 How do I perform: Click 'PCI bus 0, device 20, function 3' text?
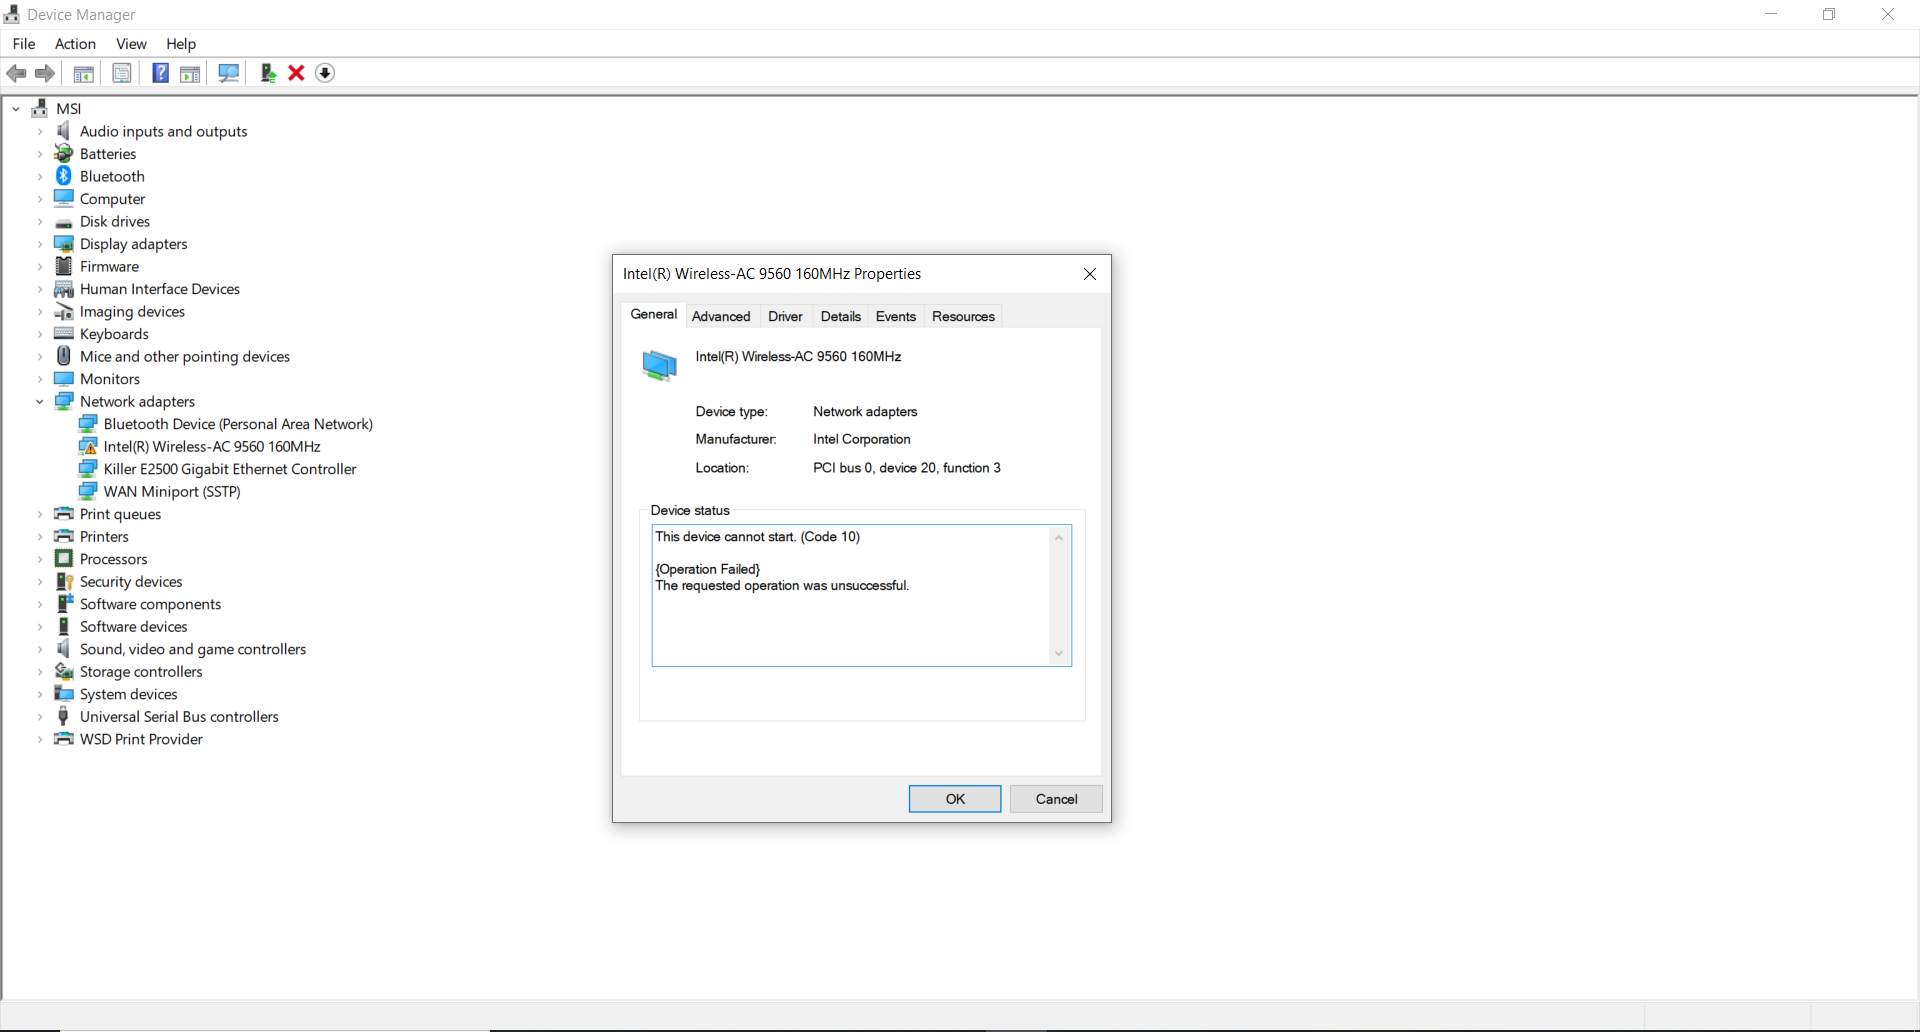pos(907,468)
